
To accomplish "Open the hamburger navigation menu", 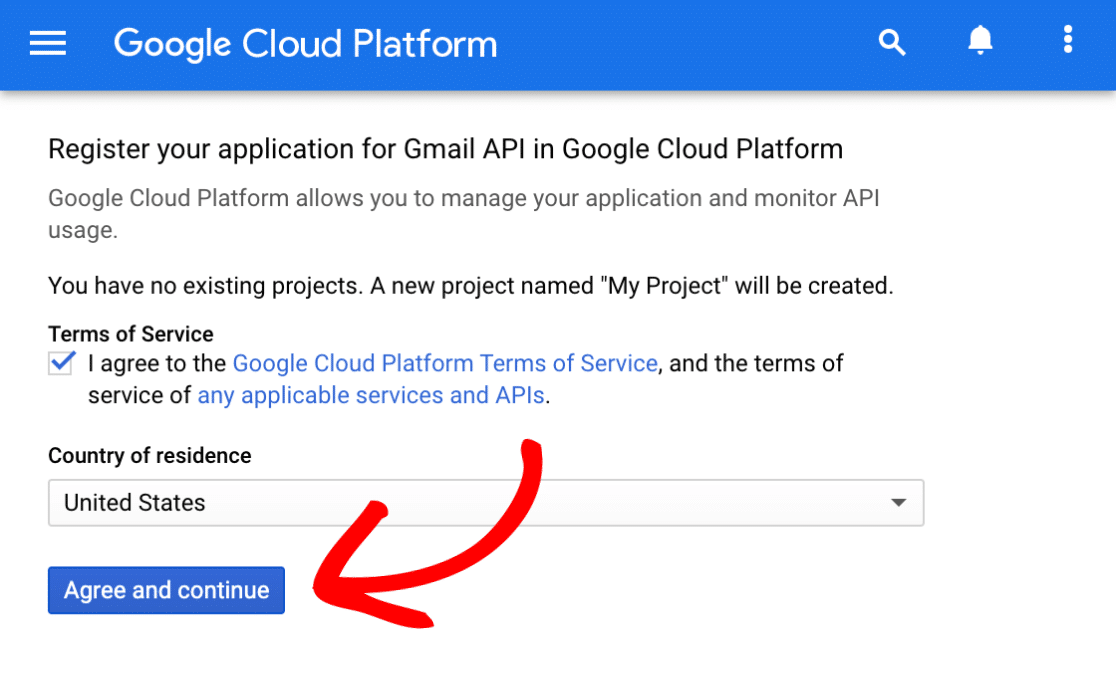I will point(48,43).
